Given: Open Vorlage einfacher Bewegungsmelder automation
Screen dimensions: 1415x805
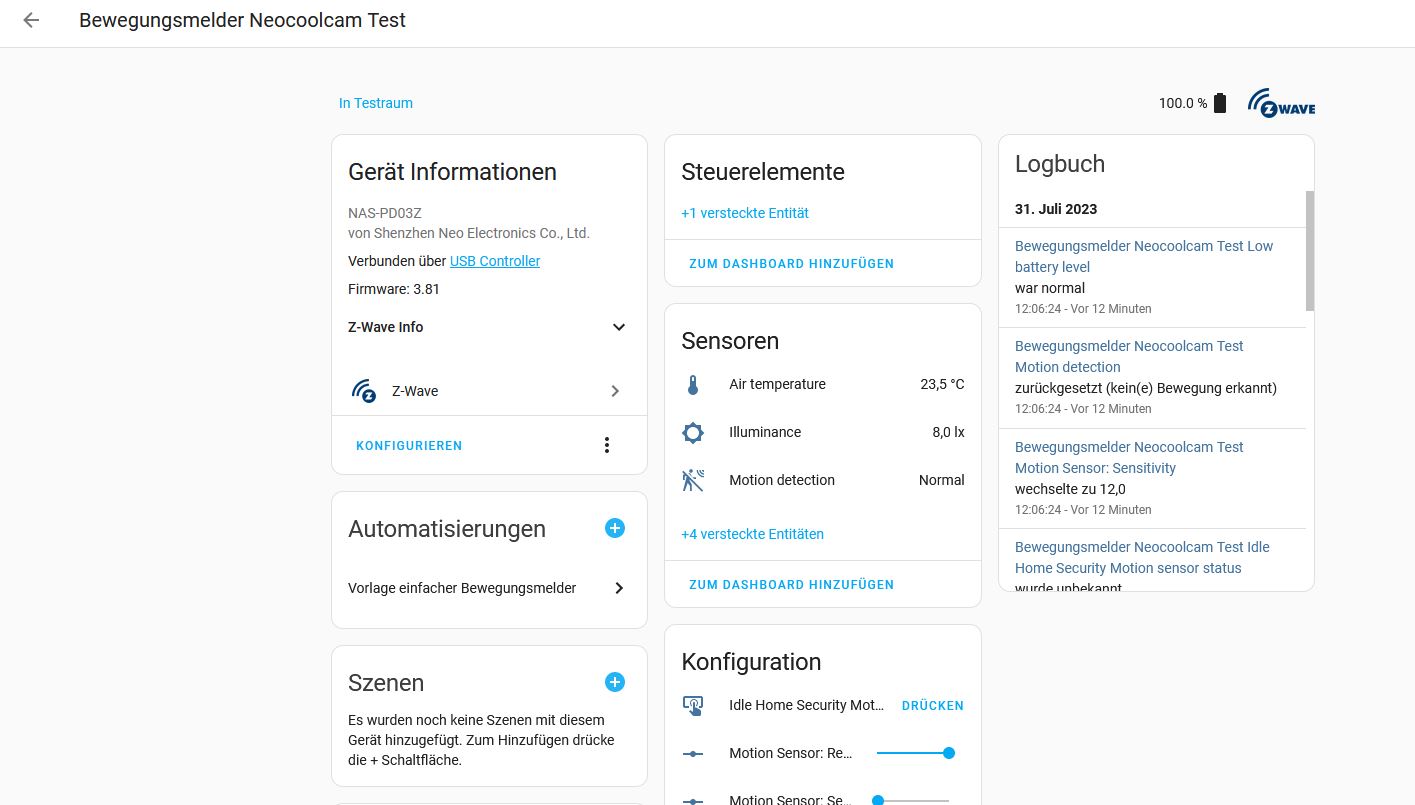Looking at the screenshot, I should click(488, 588).
